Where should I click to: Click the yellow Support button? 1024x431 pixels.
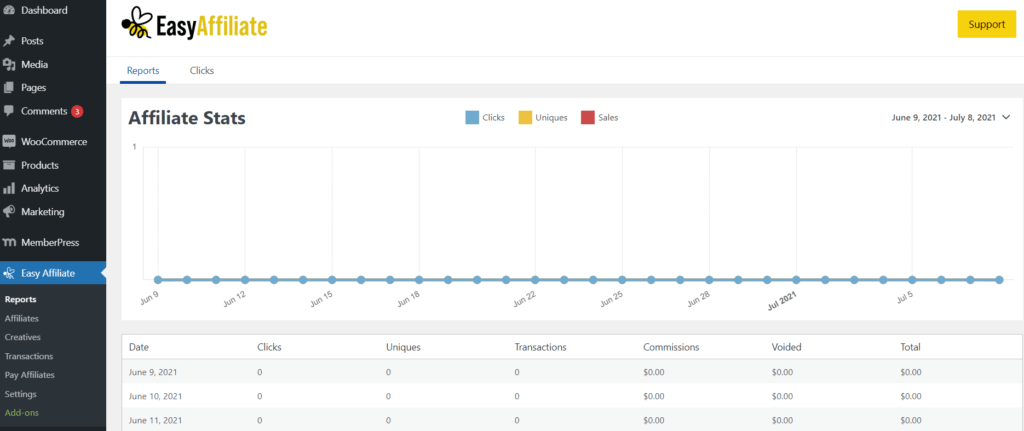pyautogui.click(x=986, y=24)
